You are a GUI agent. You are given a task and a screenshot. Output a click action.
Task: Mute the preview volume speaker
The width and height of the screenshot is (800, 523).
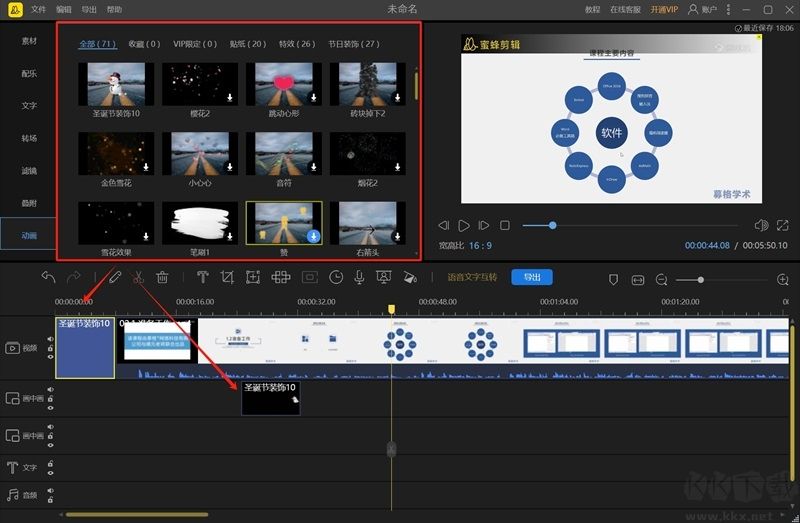click(x=761, y=225)
